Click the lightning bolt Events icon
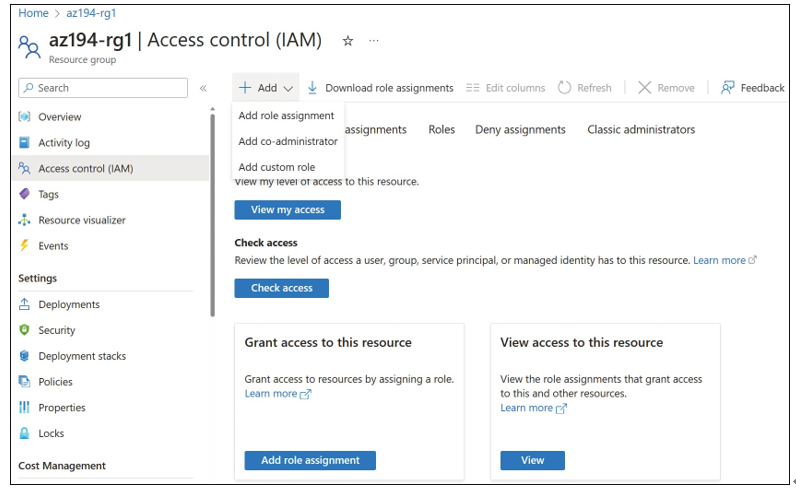Image resolution: width=796 pixels, height=490 pixels. click(24, 246)
